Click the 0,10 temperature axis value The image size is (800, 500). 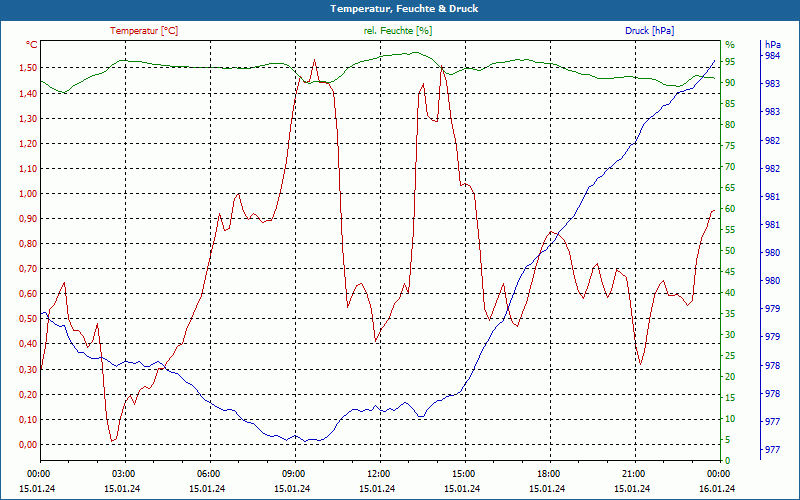pyautogui.click(x=28, y=419)
